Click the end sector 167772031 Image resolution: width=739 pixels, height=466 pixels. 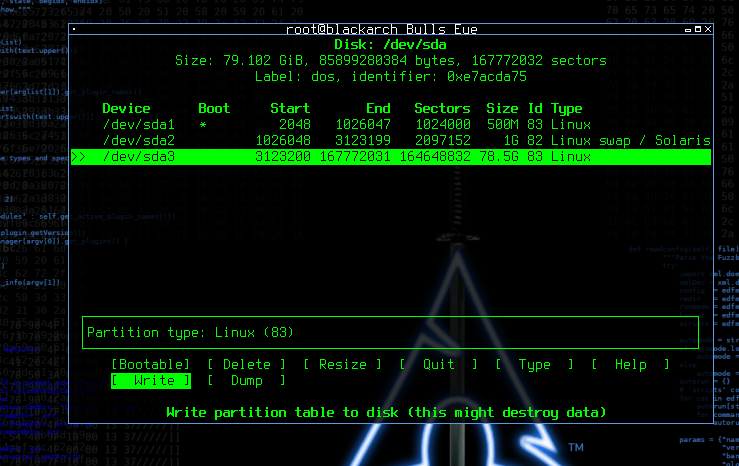point(355,156)
